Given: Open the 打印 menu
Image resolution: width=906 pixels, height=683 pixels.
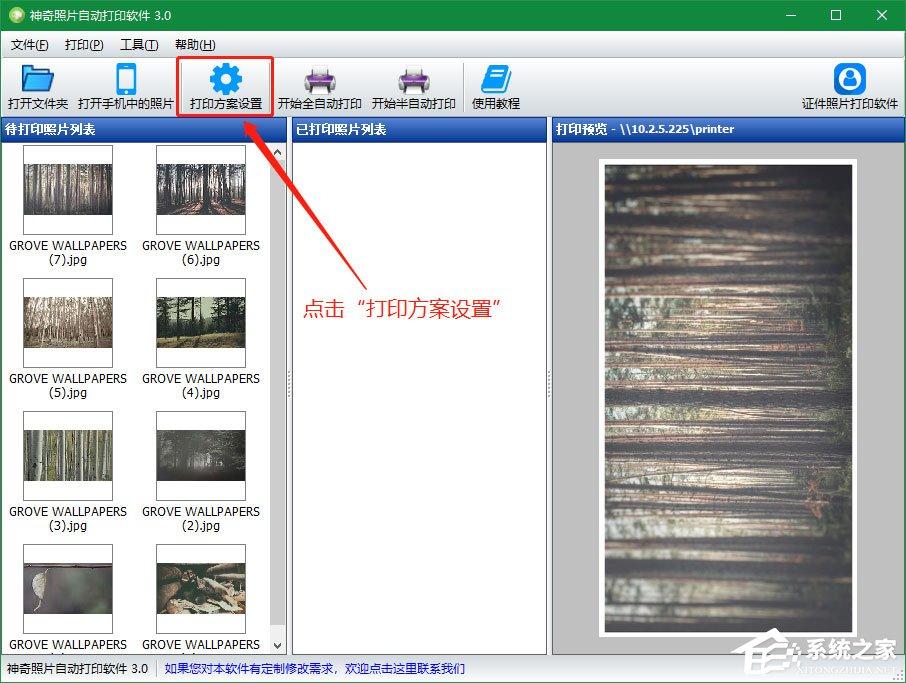Looking at the screenshot, I should pyautogui.click(x=84, y=45).
